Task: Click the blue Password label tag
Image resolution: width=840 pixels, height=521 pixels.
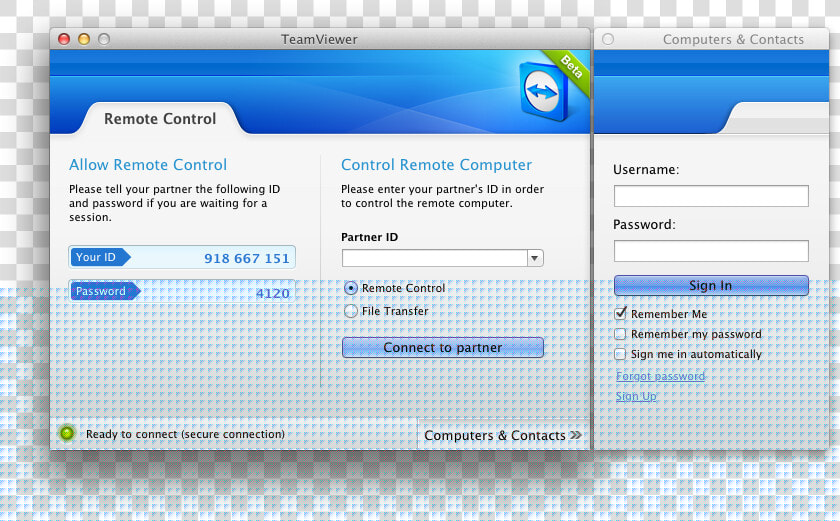Action: pyautogui.click(x=106, y=291)
